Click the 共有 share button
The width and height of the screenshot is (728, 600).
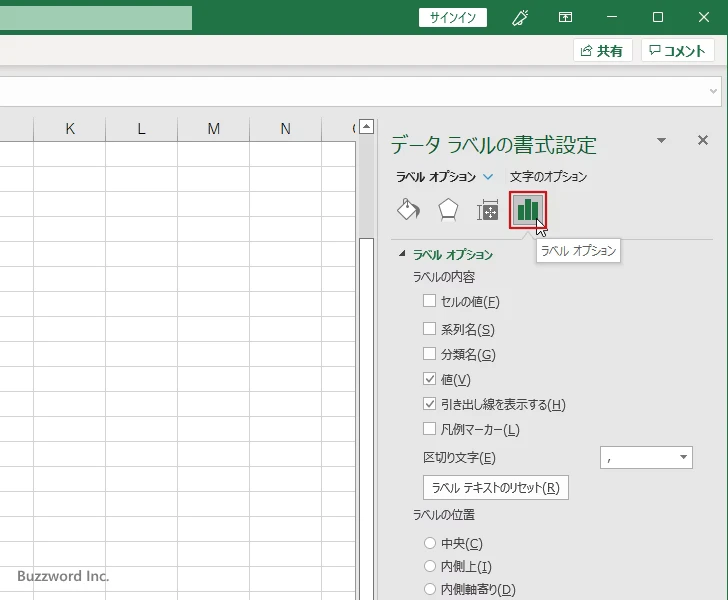click(x=603, y=50)
